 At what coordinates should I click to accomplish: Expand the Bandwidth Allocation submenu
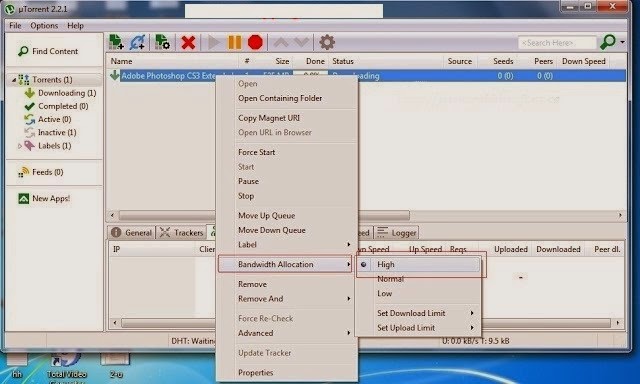[x=285, y=264]
